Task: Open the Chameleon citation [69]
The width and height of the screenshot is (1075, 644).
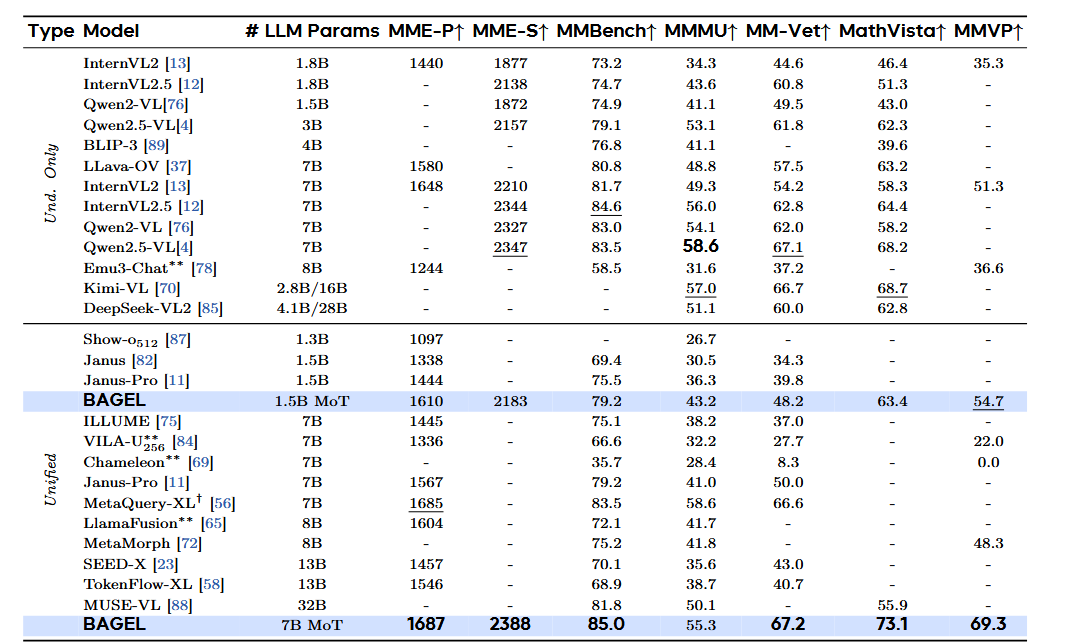Action: pos(201,462)
